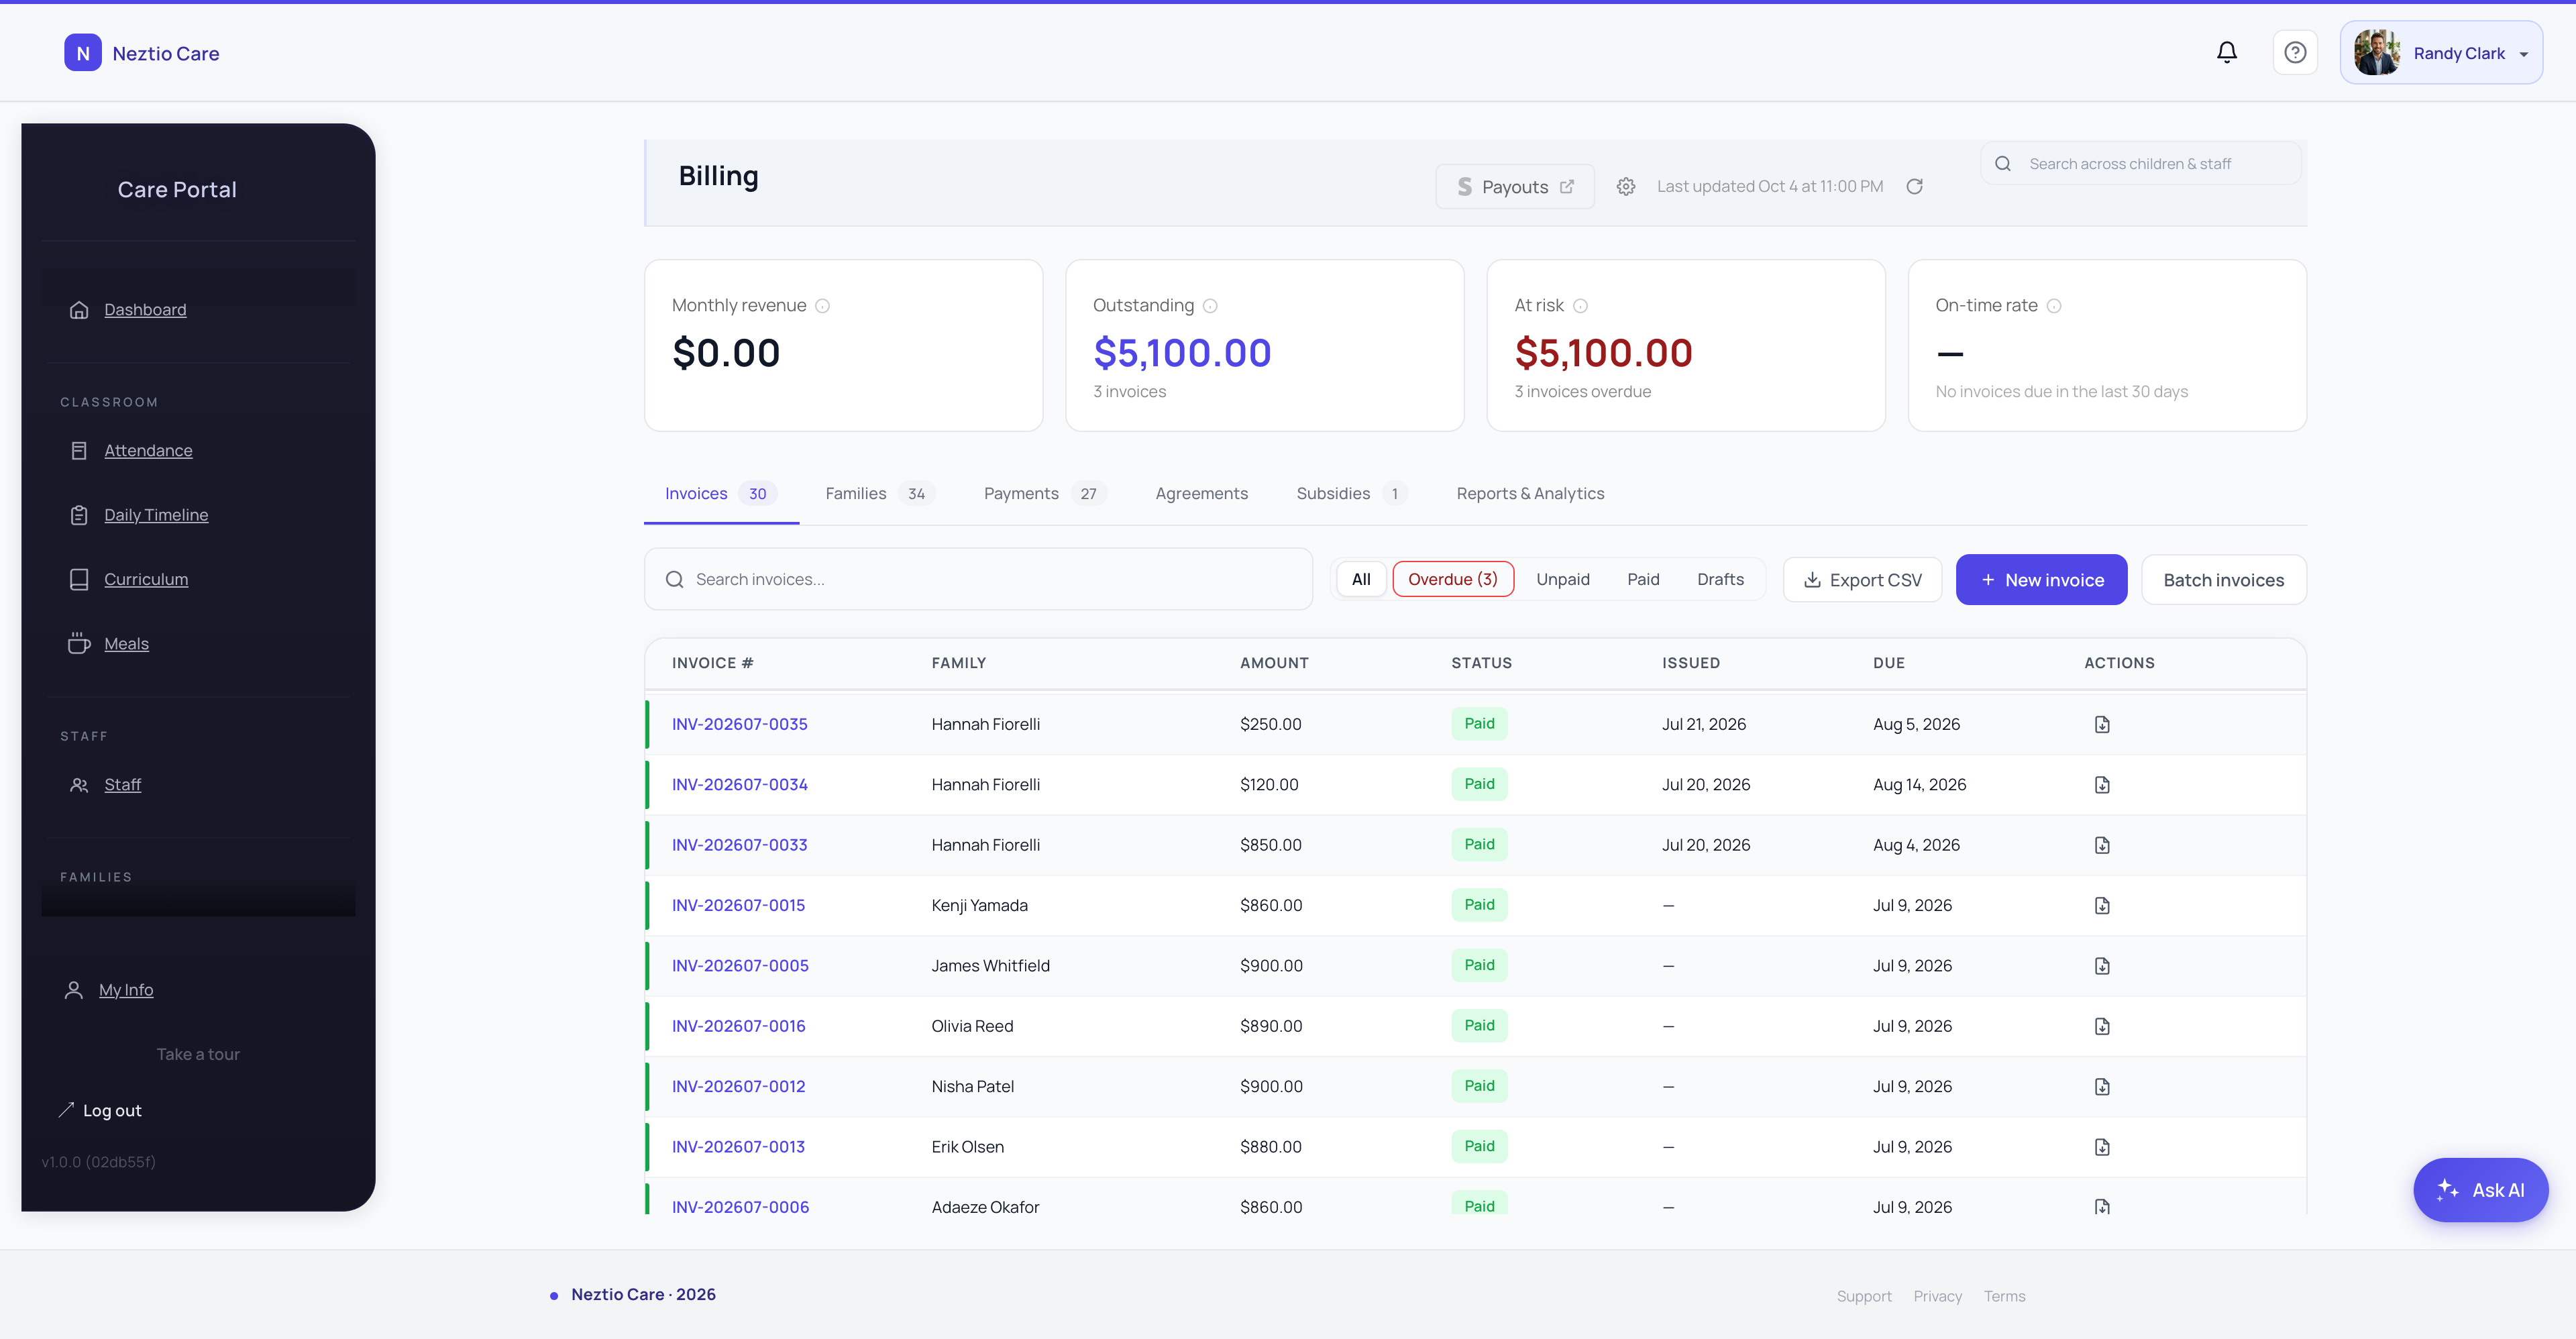2576x1339 pixels.
Task: Open Meals in the sidebar
Action: coord(126,644)
